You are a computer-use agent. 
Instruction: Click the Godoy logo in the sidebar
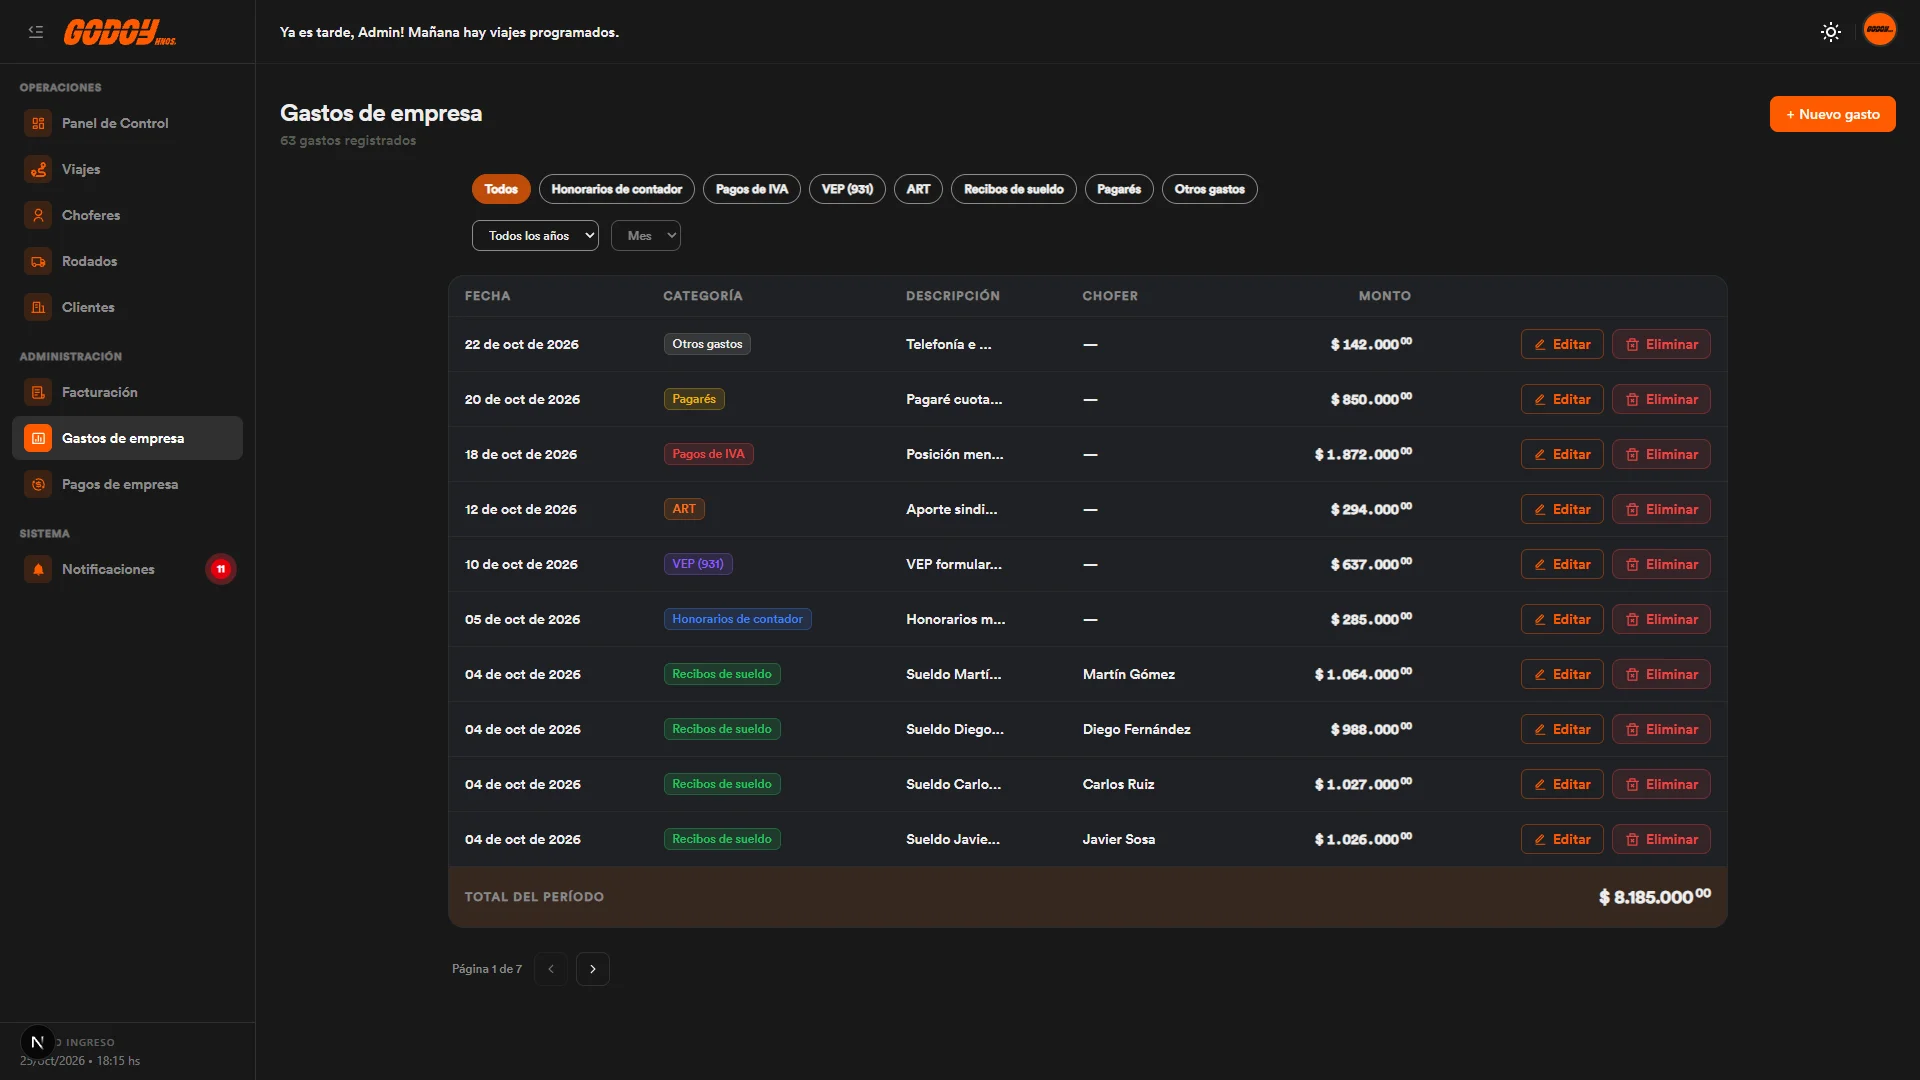[x=120, y=33]
